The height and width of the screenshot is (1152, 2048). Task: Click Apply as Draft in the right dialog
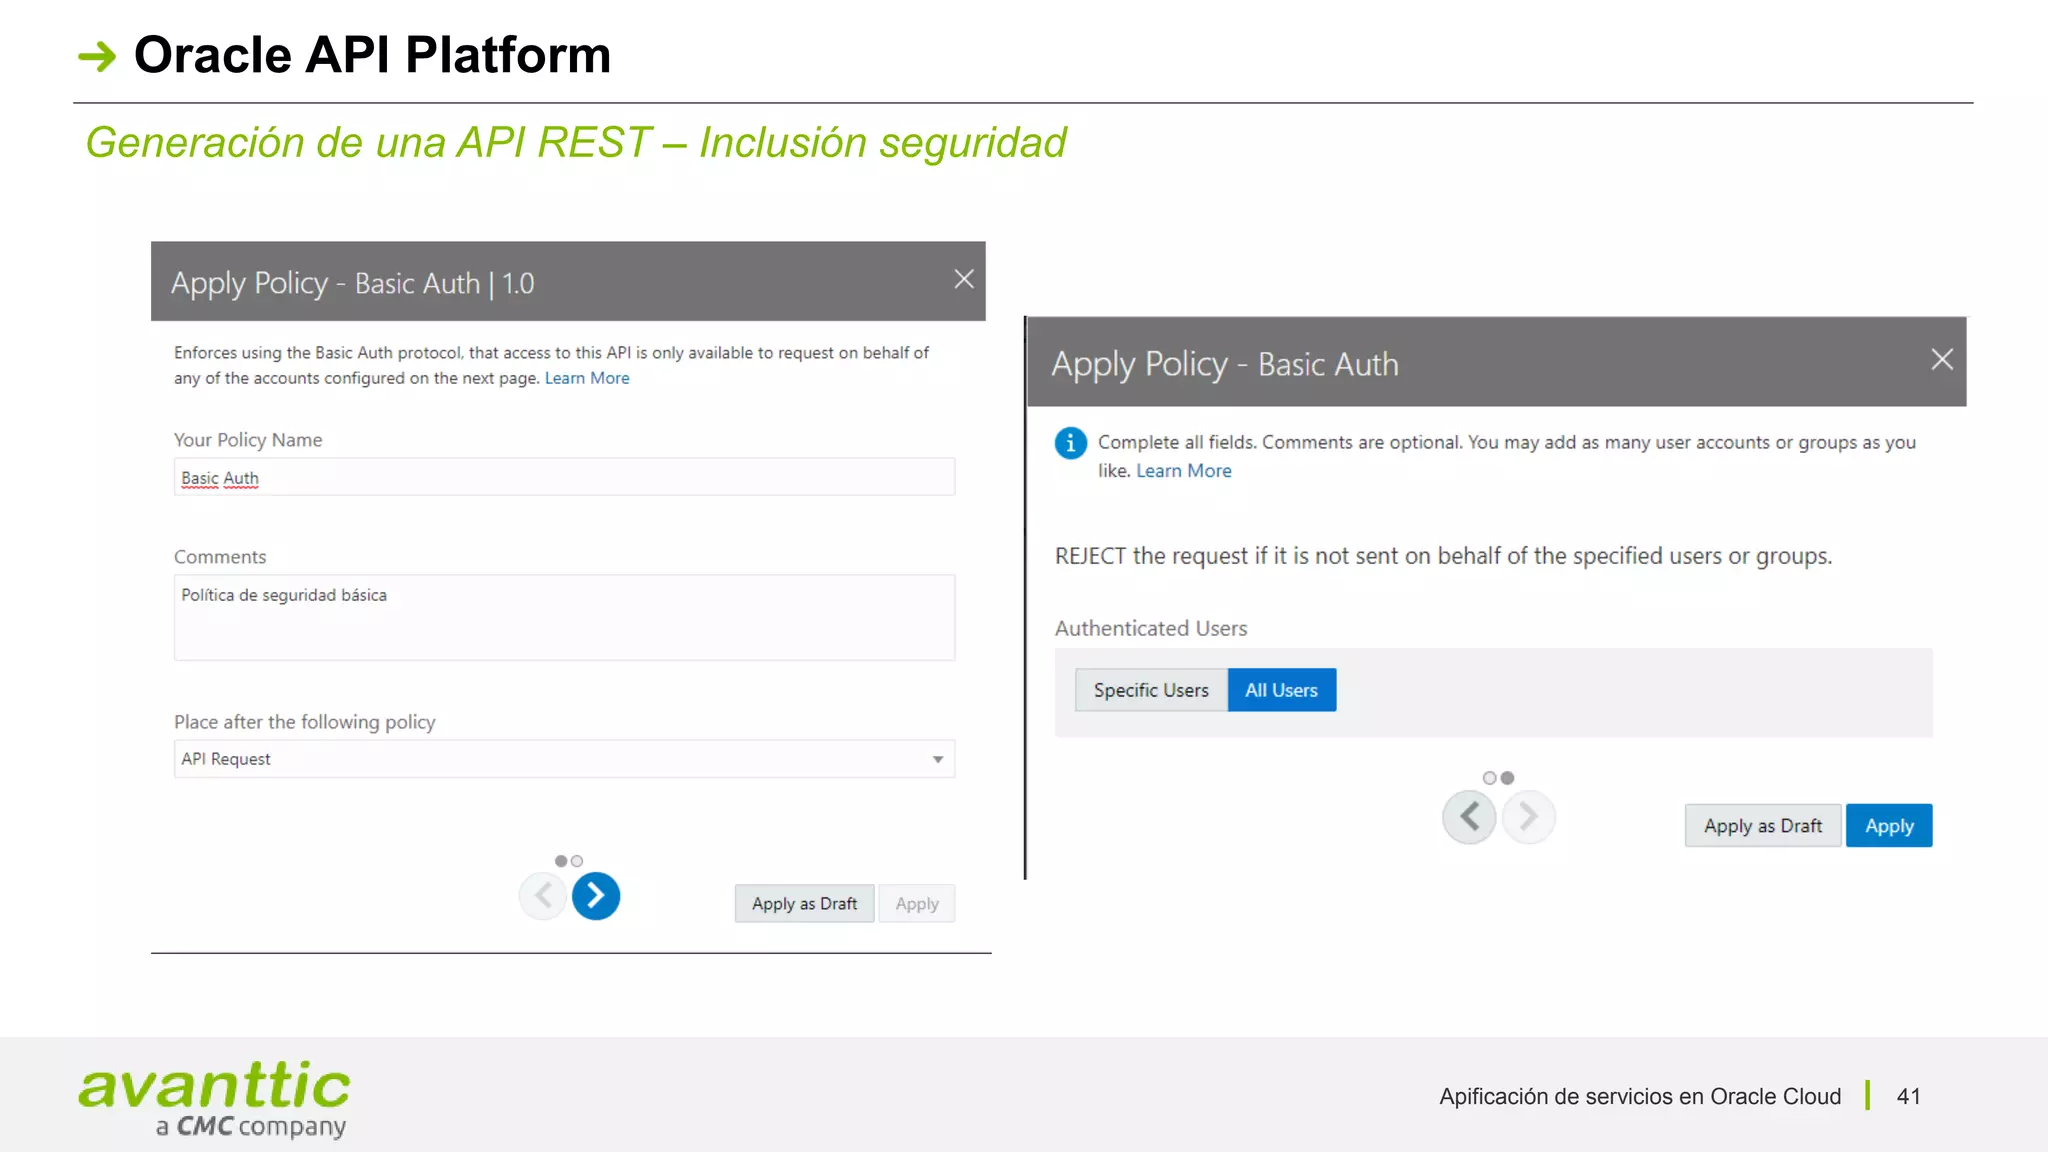[1763, 826]
